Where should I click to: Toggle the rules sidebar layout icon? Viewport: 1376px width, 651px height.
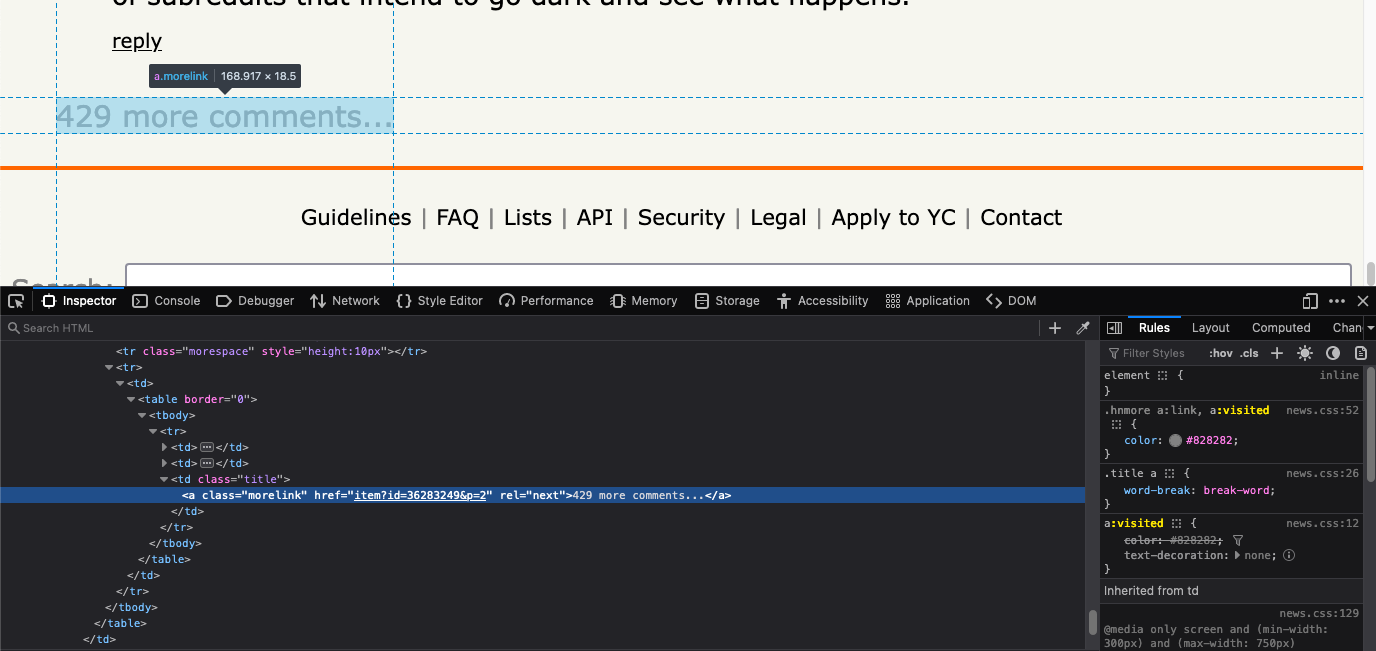coord(1114,327)
